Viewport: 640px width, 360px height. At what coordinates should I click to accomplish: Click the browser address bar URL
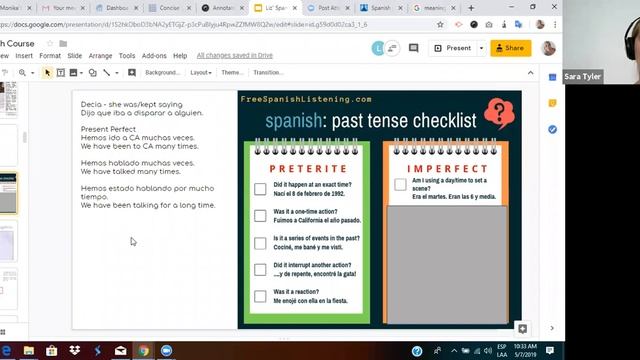[184, 24]
